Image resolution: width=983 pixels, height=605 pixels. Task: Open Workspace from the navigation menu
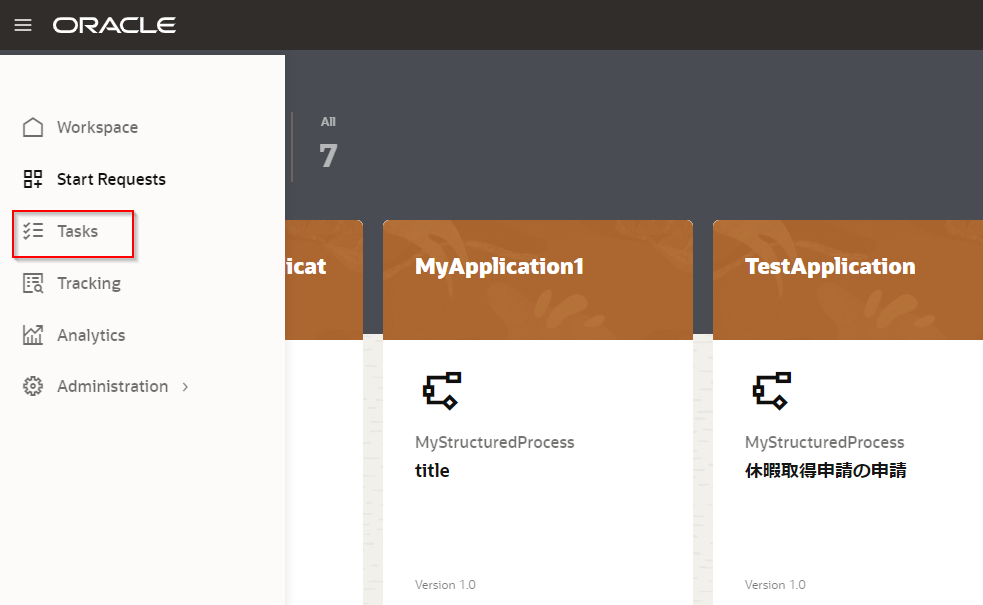(97, 127)
